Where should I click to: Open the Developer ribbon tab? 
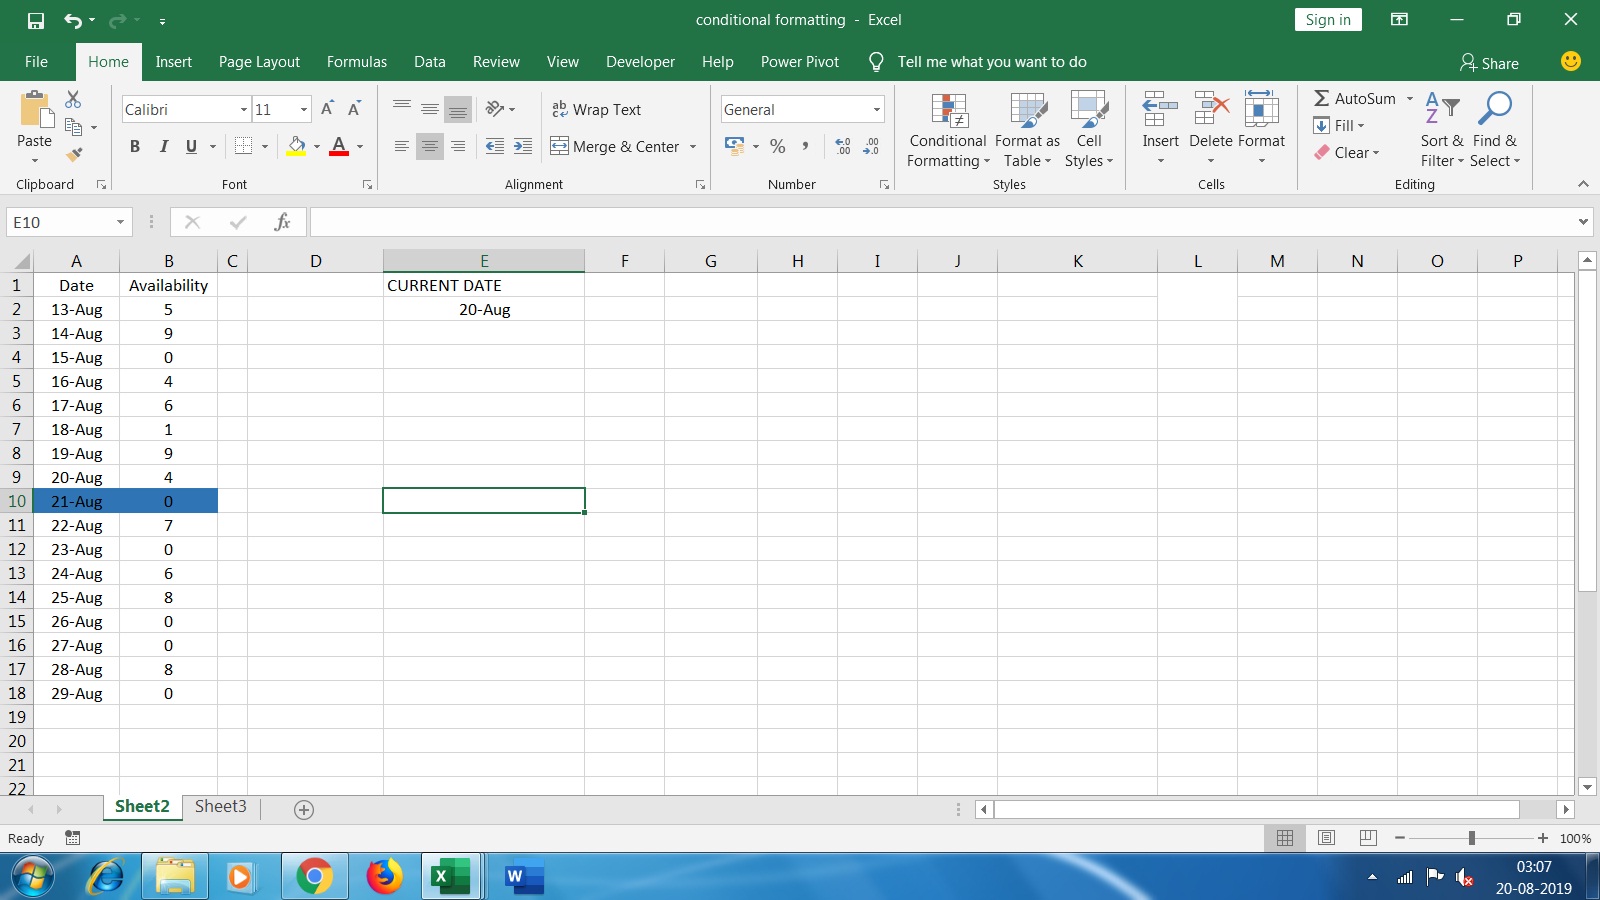pyautogui.click(x=640, y=61)
